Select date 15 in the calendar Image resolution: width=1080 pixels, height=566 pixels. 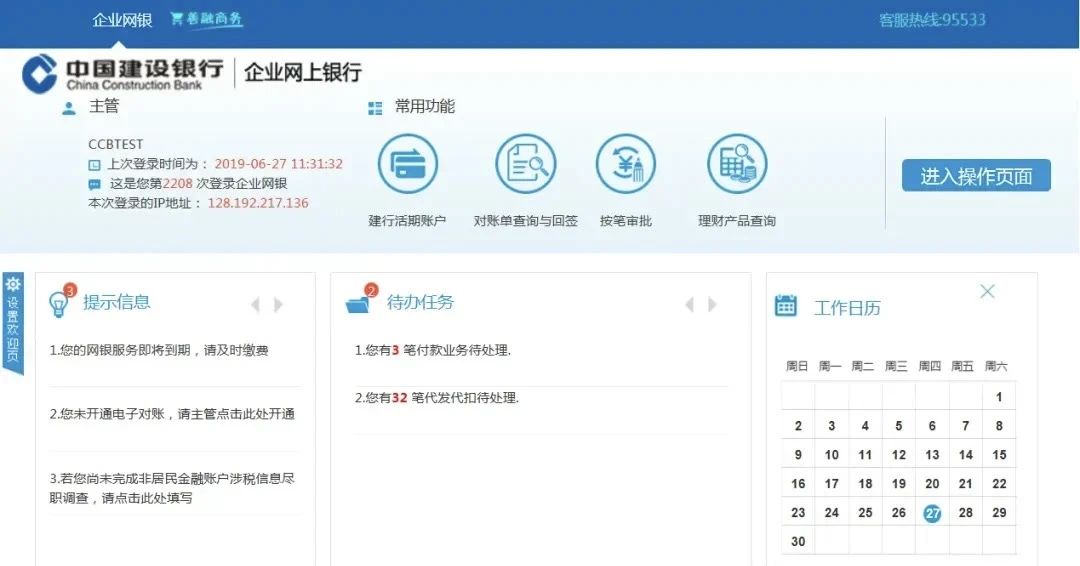coord(999,455)
